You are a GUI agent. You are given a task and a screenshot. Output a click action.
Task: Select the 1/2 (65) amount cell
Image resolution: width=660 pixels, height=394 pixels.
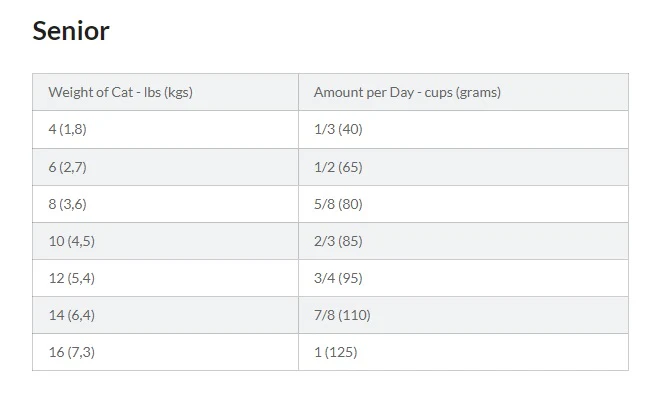463,167
